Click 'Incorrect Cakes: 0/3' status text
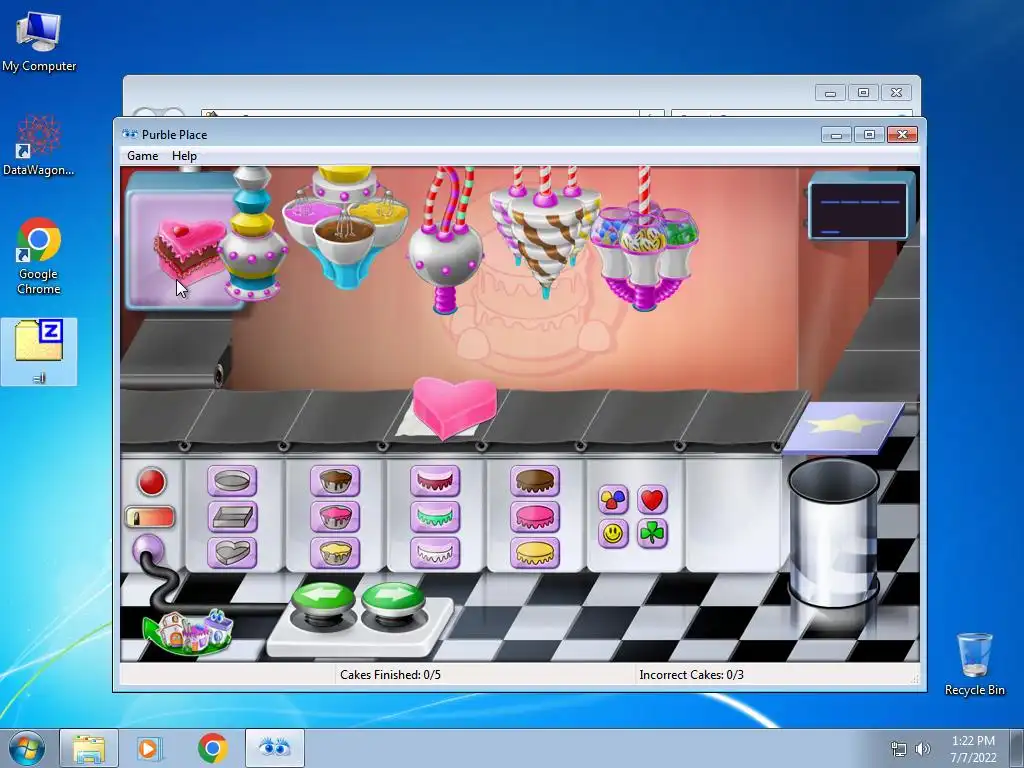This screenshot has width=1024, height=768. [x=691, y=675]
